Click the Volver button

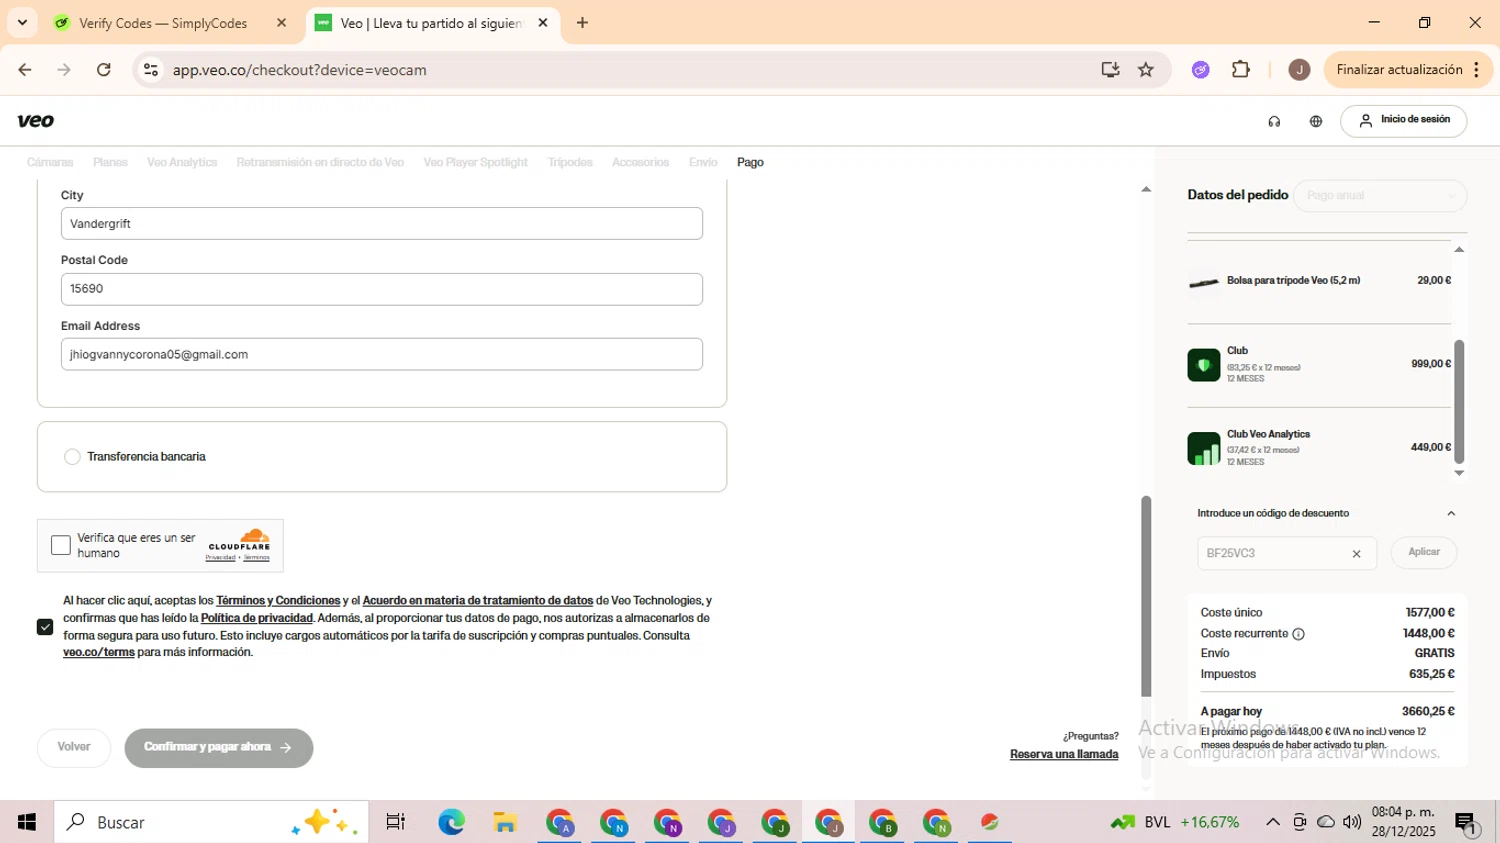74,748
